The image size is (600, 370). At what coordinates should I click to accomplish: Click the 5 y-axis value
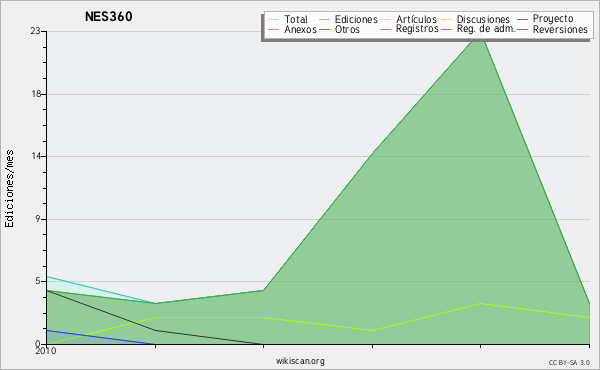point(38,281)
